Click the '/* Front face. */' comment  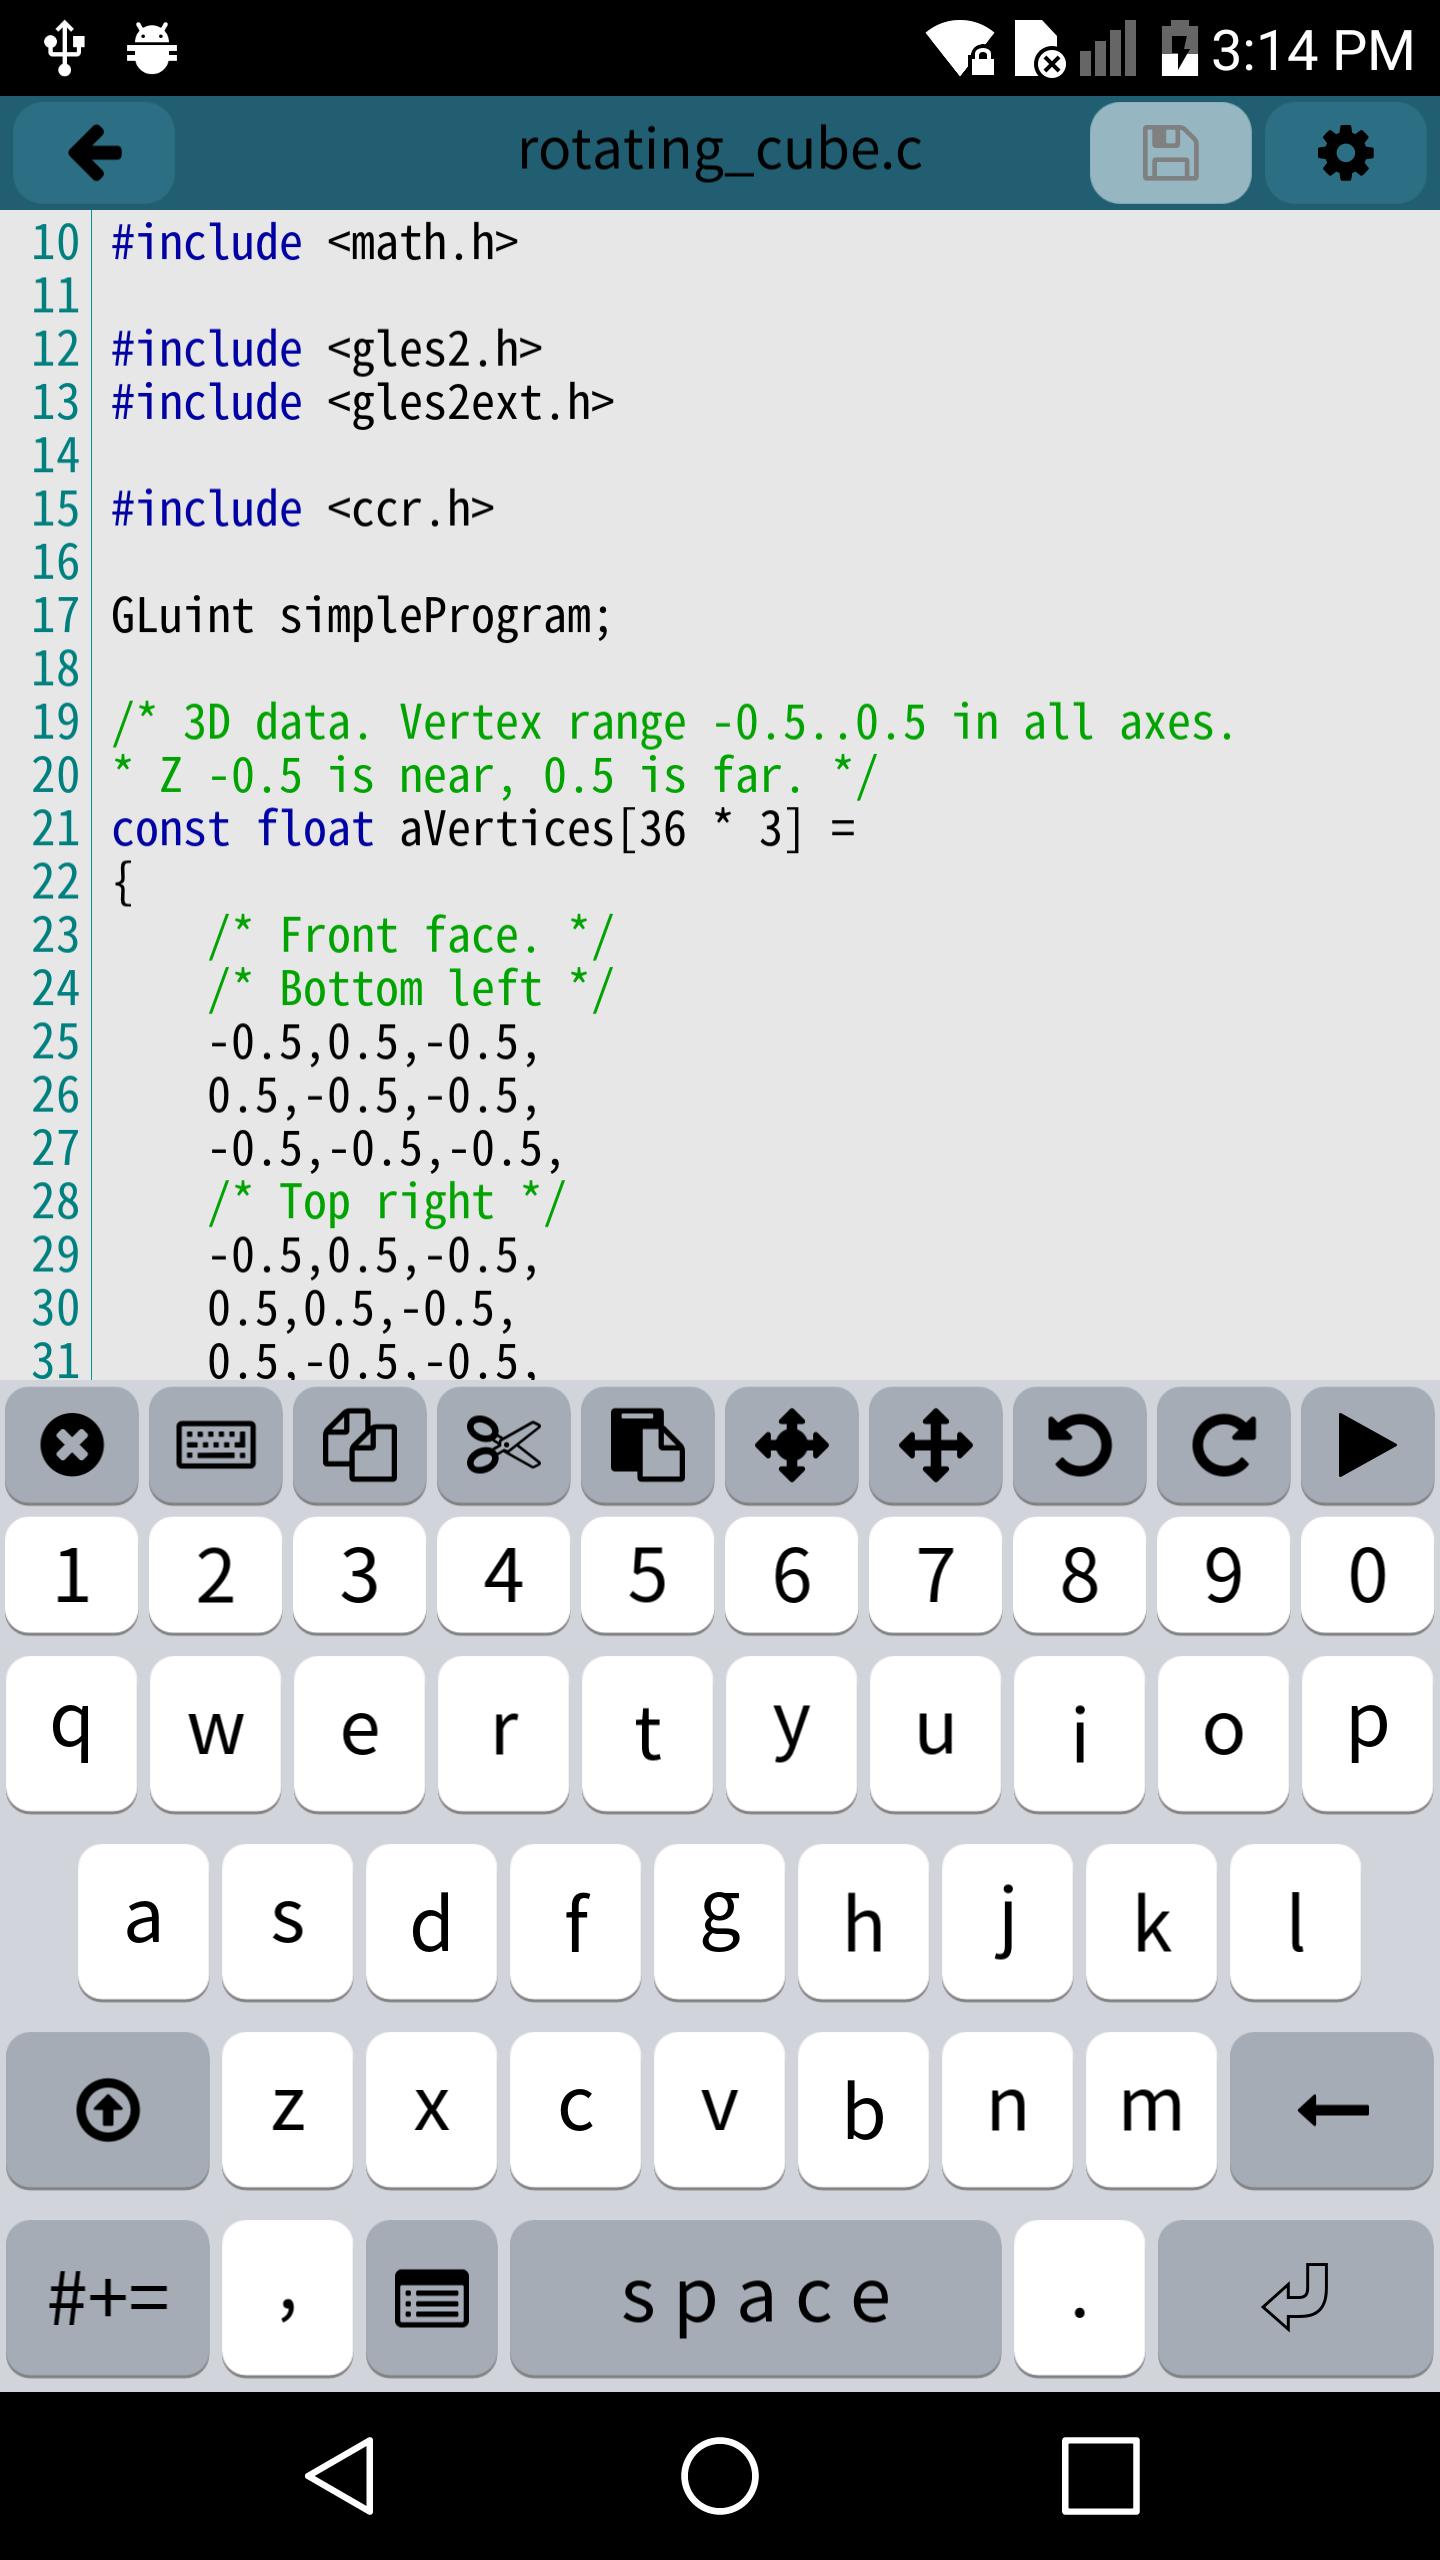point(410,936)
